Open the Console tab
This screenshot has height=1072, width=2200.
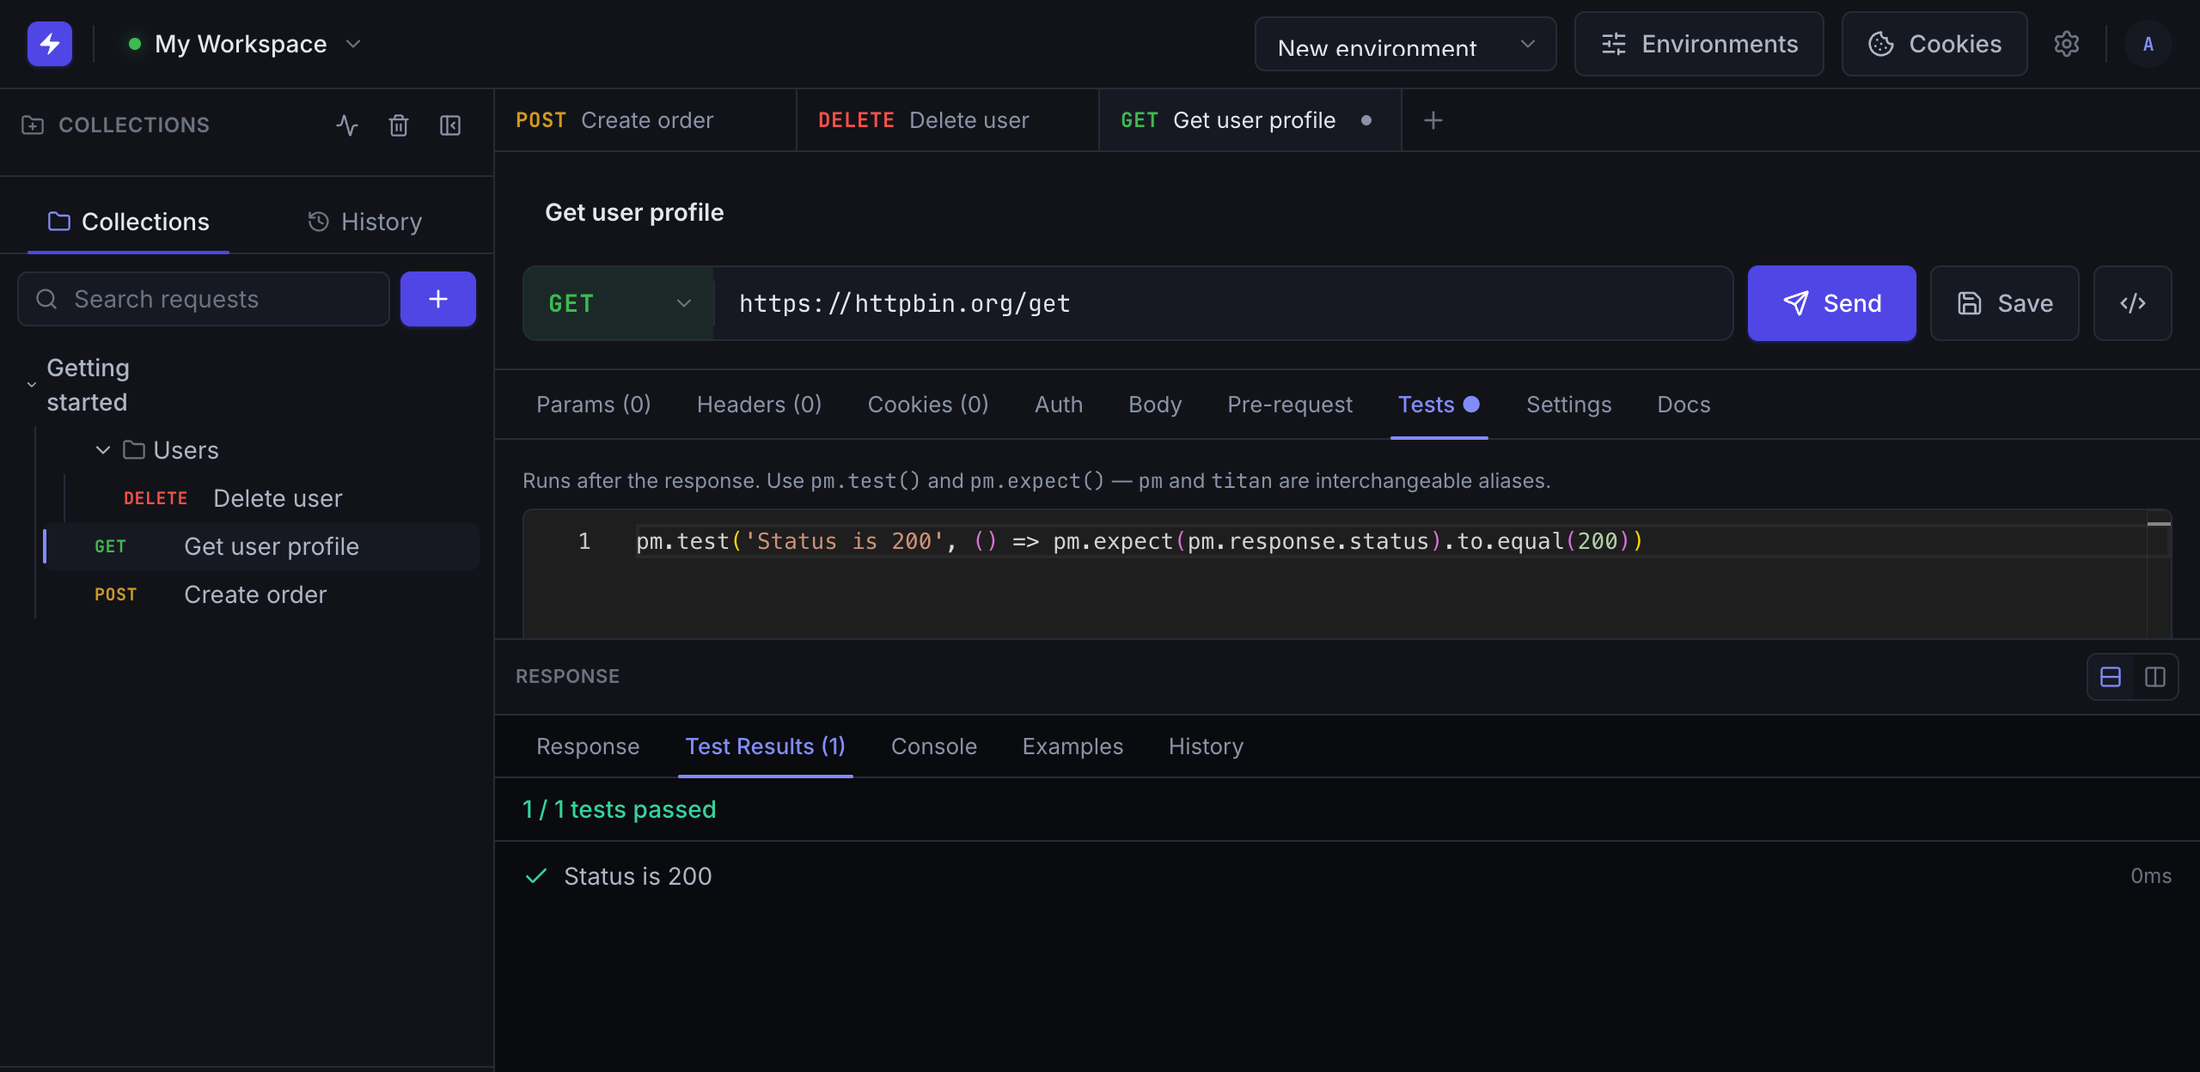pos(933,746)
